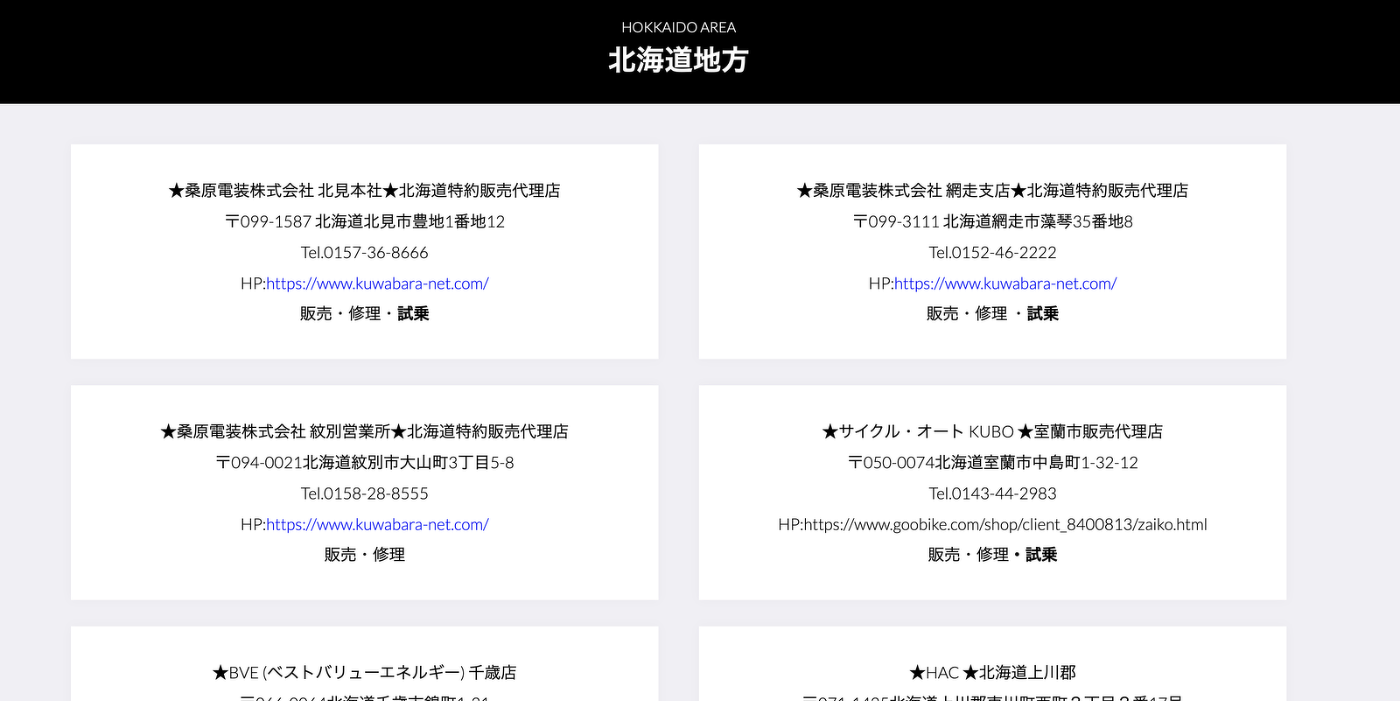Open the kuwabara-net link under 紋別営業所
Image resolution: width=1400 pixels, height=701 pixels.
tap(377, 524)
